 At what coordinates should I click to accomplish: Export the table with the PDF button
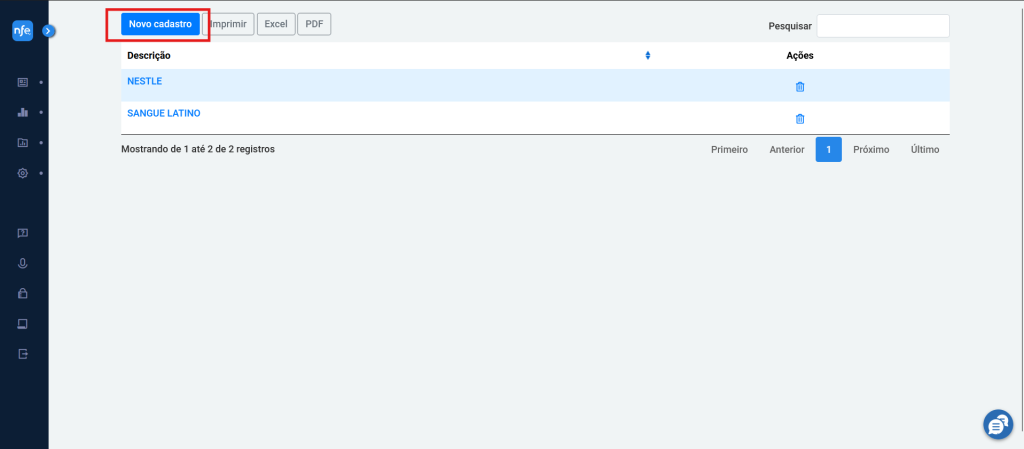pyautogui.click(x=314, y=24)
